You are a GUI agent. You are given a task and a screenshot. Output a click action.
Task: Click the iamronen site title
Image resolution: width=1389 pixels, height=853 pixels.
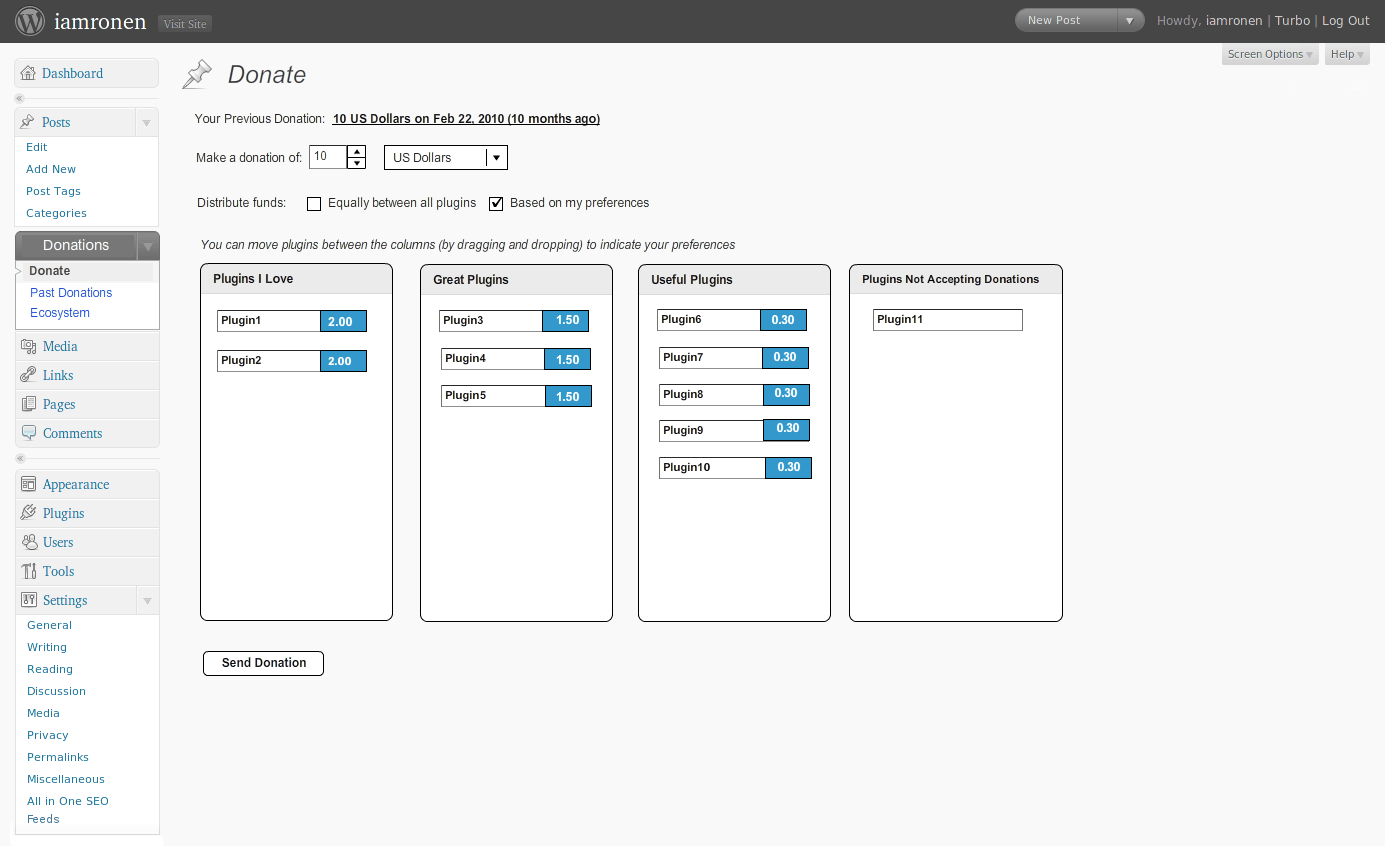[100, 21]
